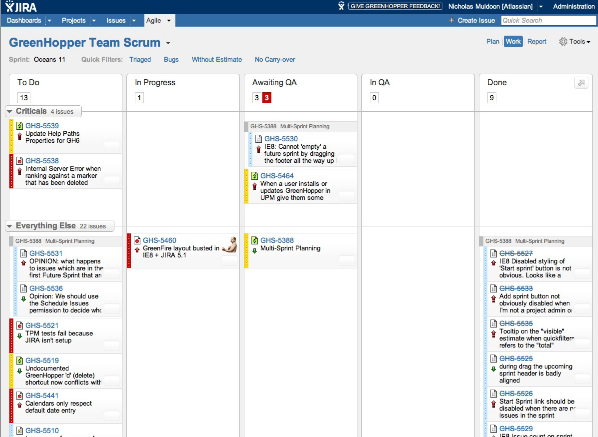Toggle the Without Estimate quick filter

[217, 59]
